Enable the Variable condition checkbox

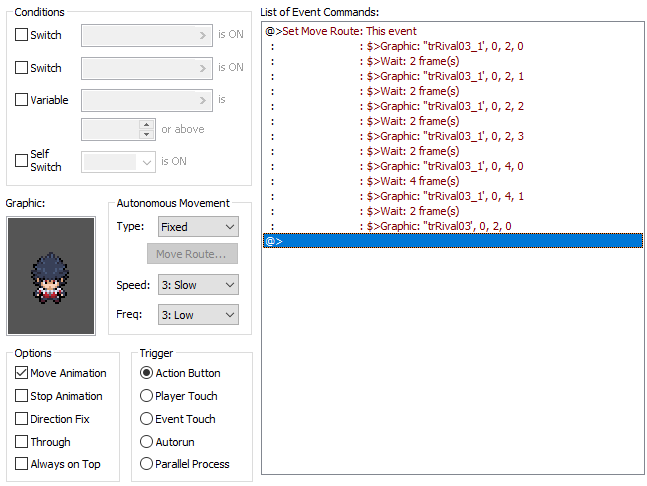tap(22, 100)
